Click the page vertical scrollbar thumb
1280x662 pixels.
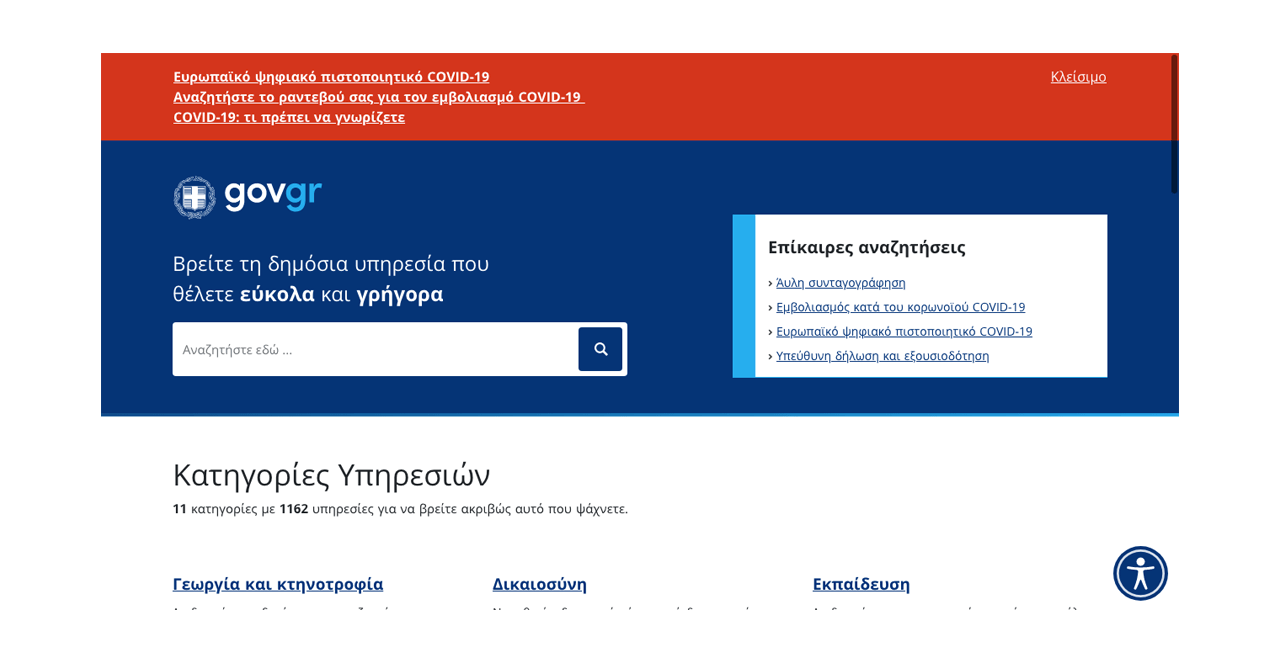coord(1174,124)
